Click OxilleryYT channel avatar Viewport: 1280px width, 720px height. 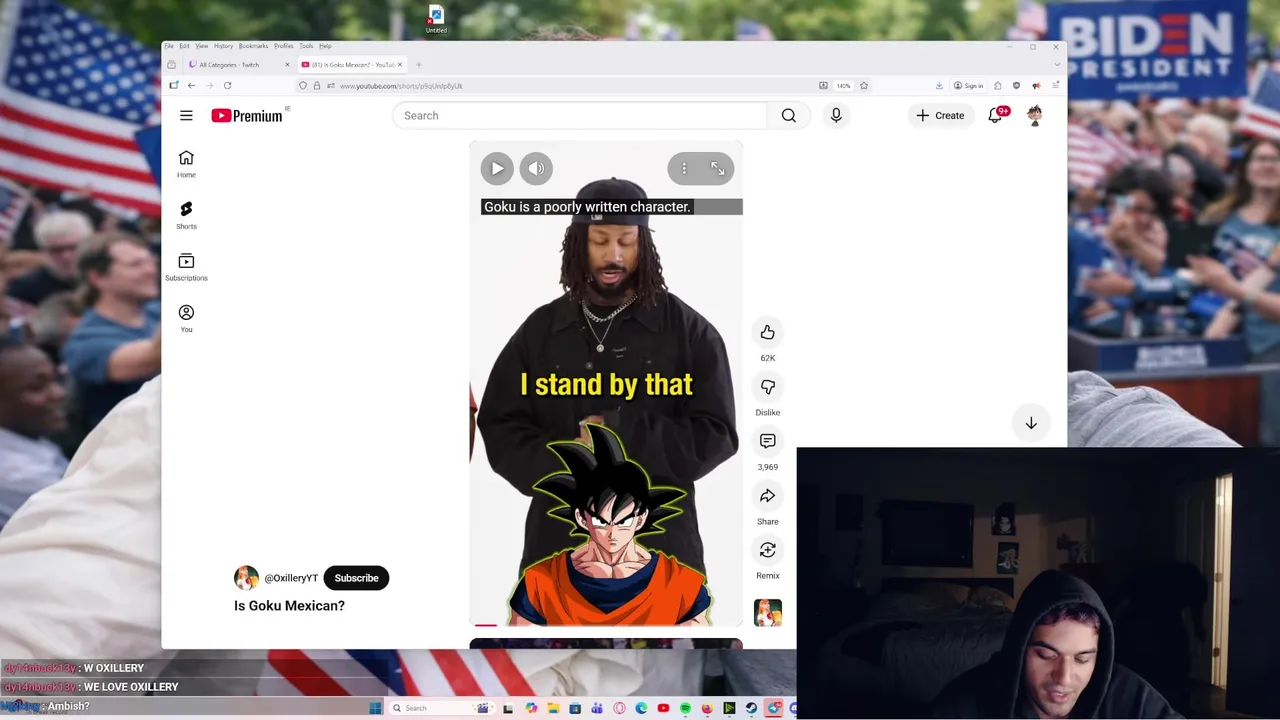click(246, 578)
